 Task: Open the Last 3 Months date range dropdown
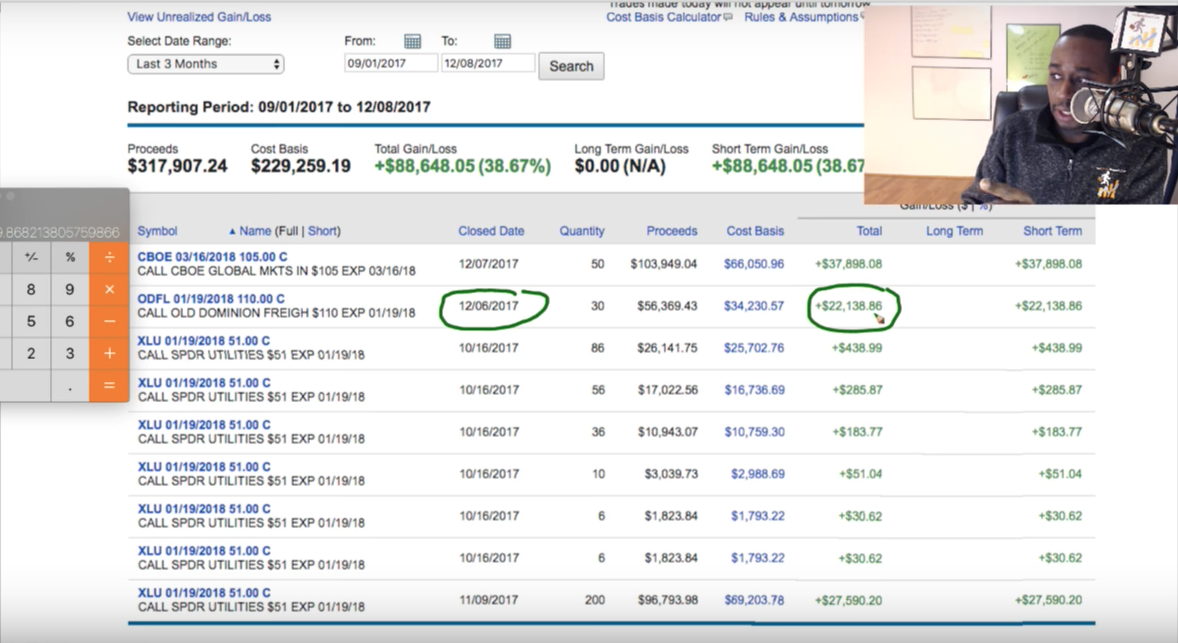[x=206, y=64]
